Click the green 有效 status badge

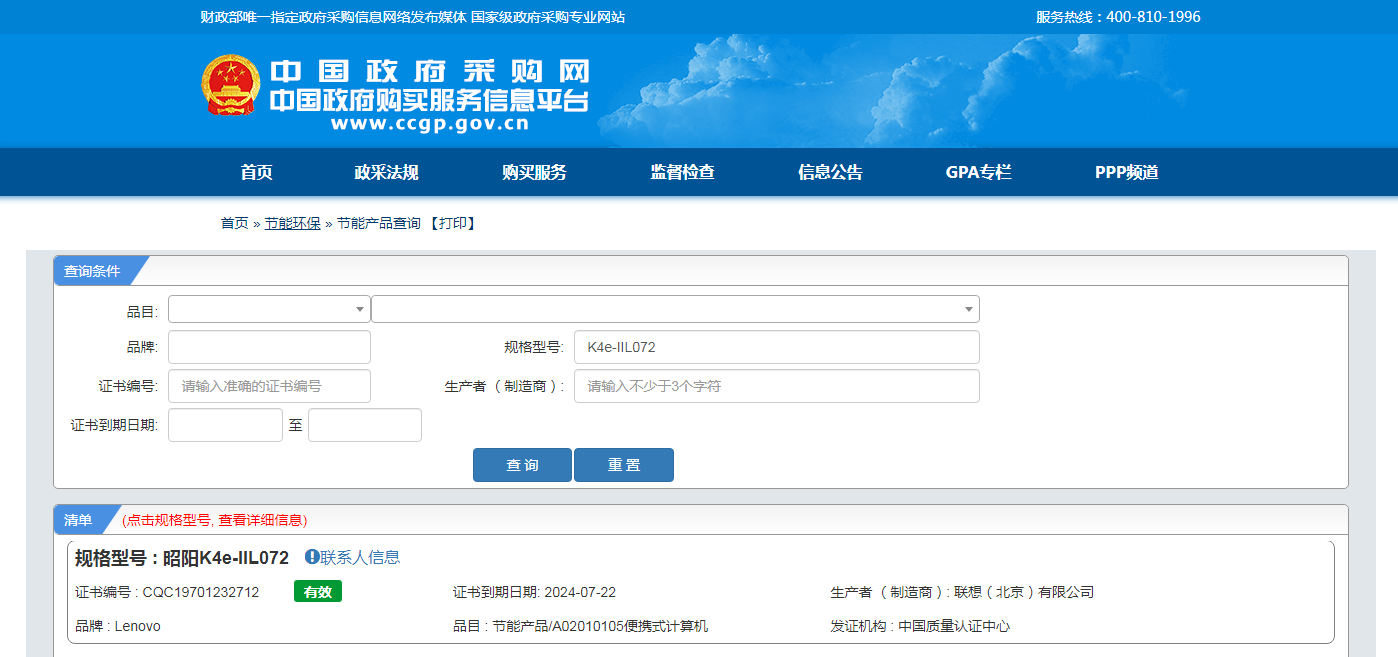(x=318, y=592)
